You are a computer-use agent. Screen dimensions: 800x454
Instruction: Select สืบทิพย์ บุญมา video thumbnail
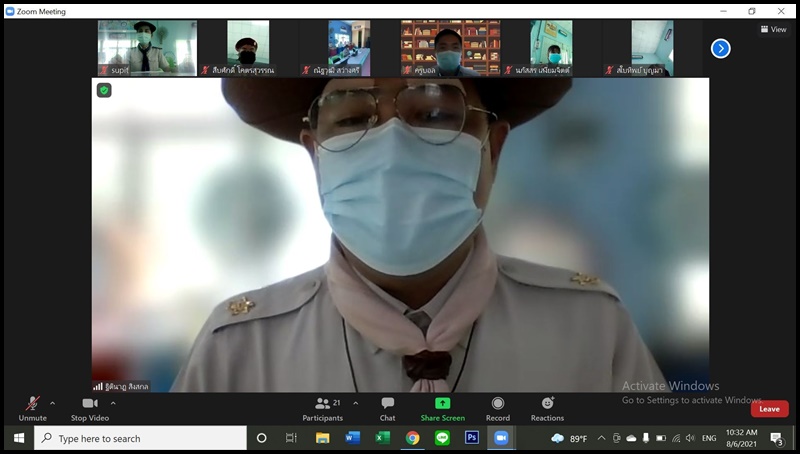[653, 48]
